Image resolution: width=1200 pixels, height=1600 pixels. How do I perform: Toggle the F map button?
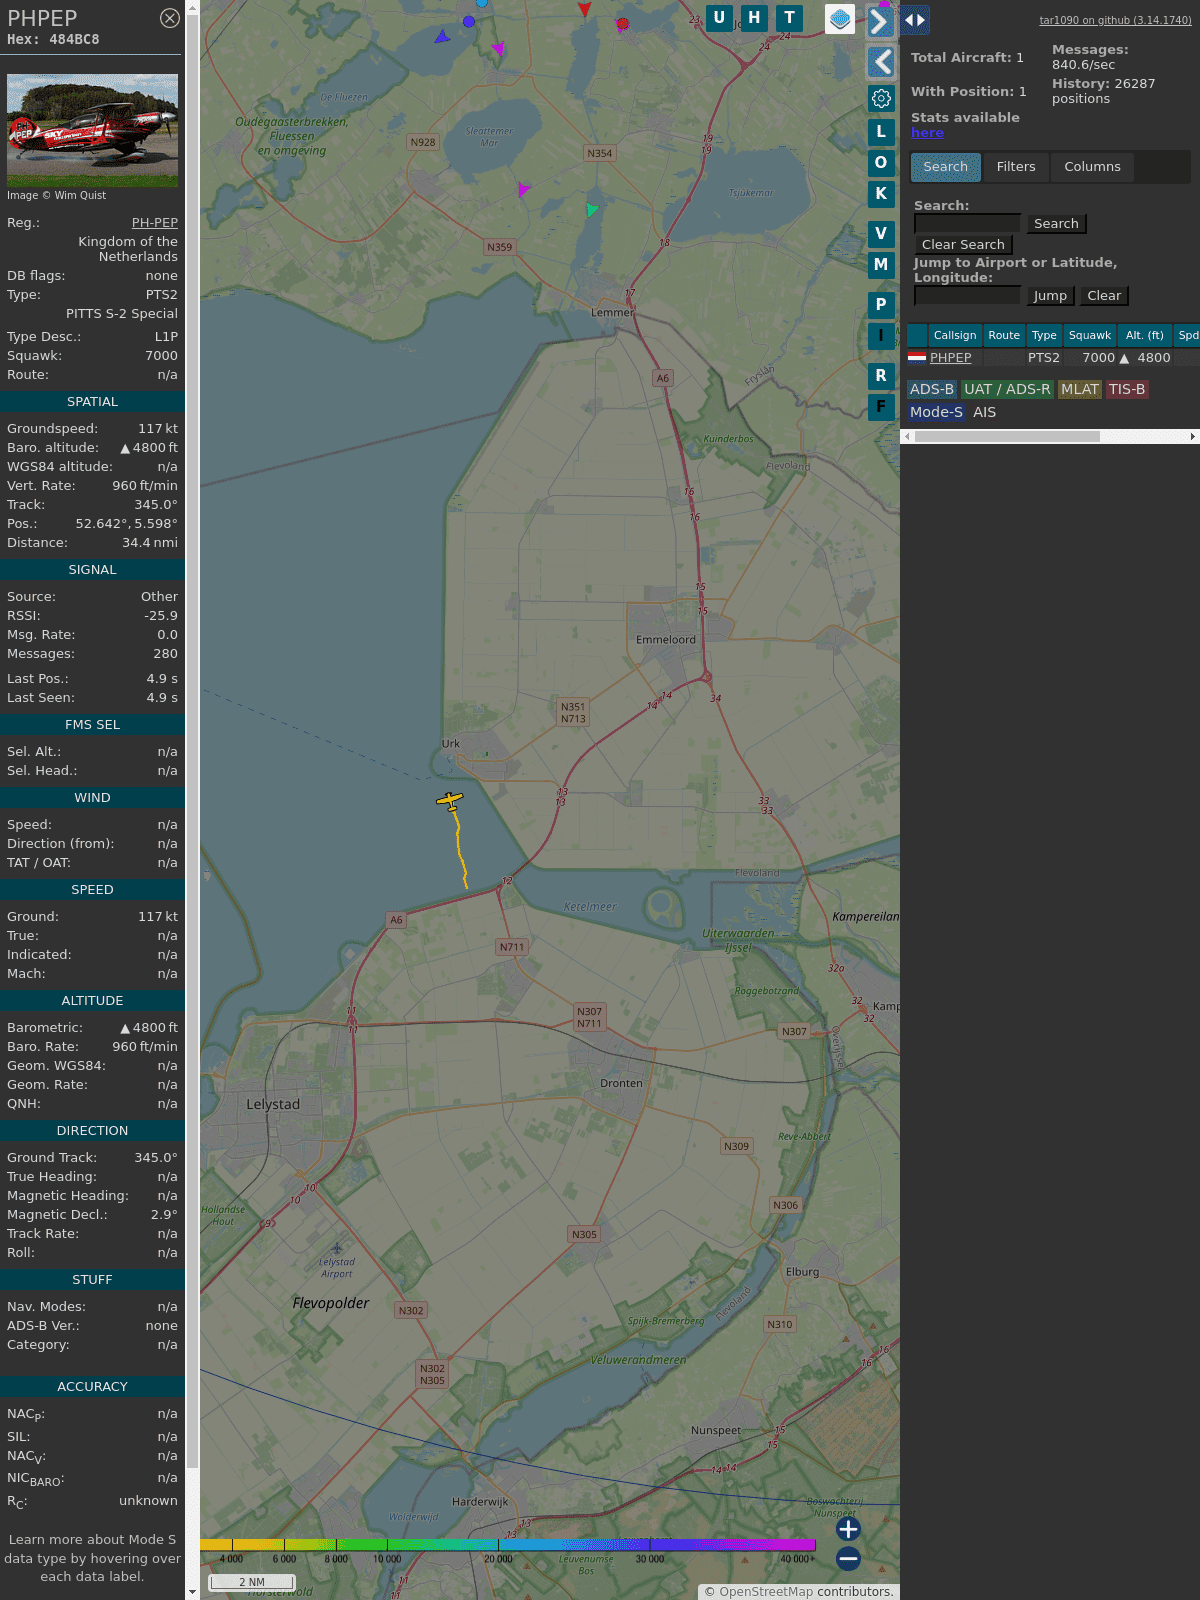click(x=881, y=407)
